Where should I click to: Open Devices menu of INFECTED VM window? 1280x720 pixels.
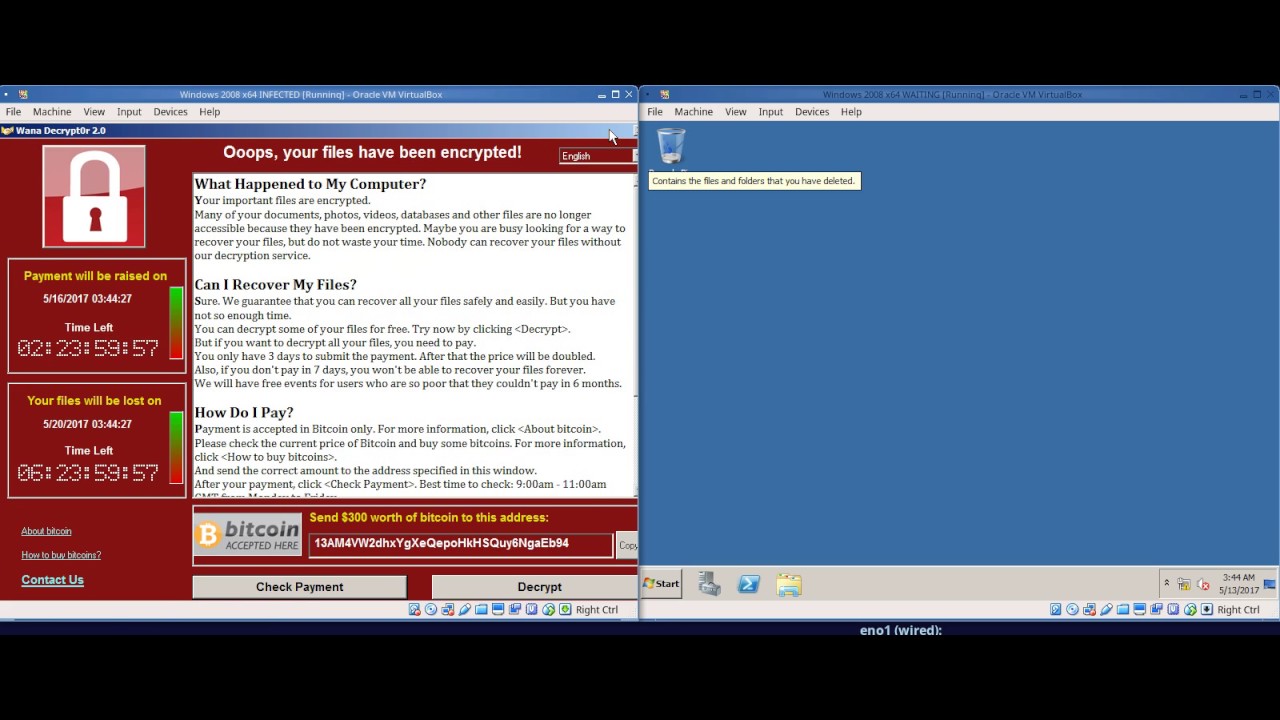(x=170, y=112)
